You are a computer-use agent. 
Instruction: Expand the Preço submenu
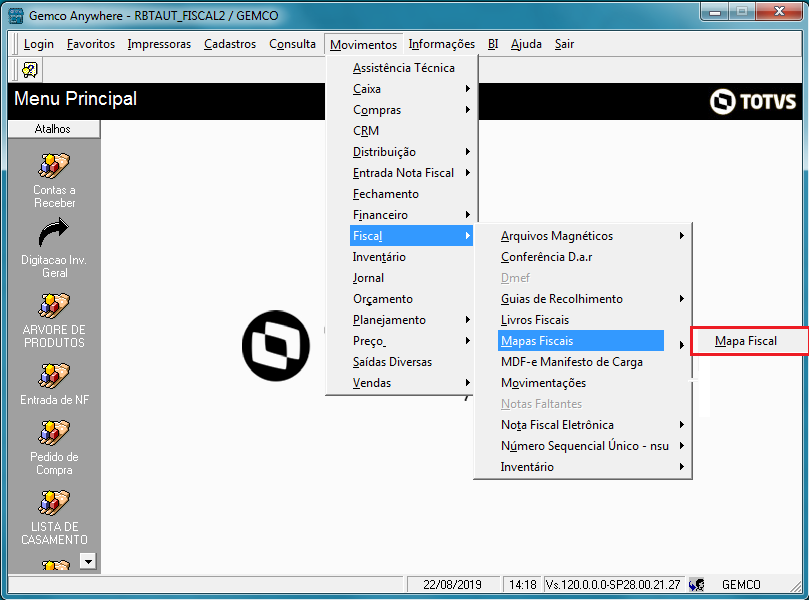pyautogui.click(x=411, y=340)
